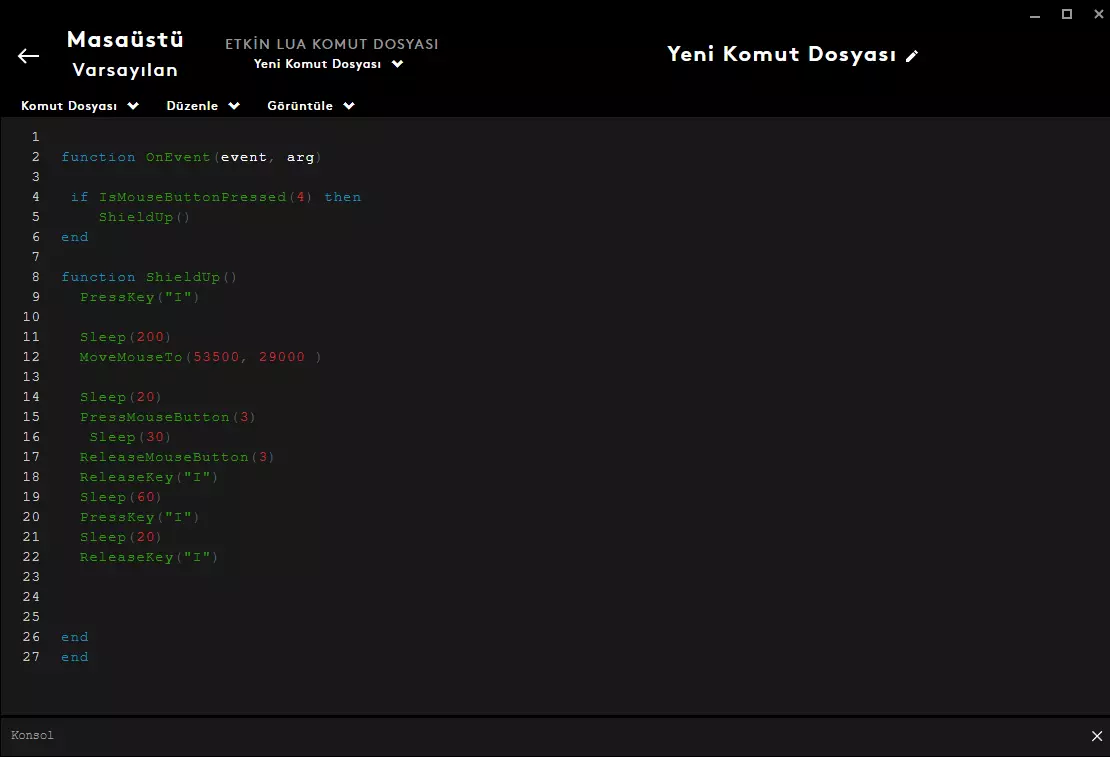Click Sleep(20) on line 21
This screenshot has height=757, width=1110.
(x=120, y=537)
